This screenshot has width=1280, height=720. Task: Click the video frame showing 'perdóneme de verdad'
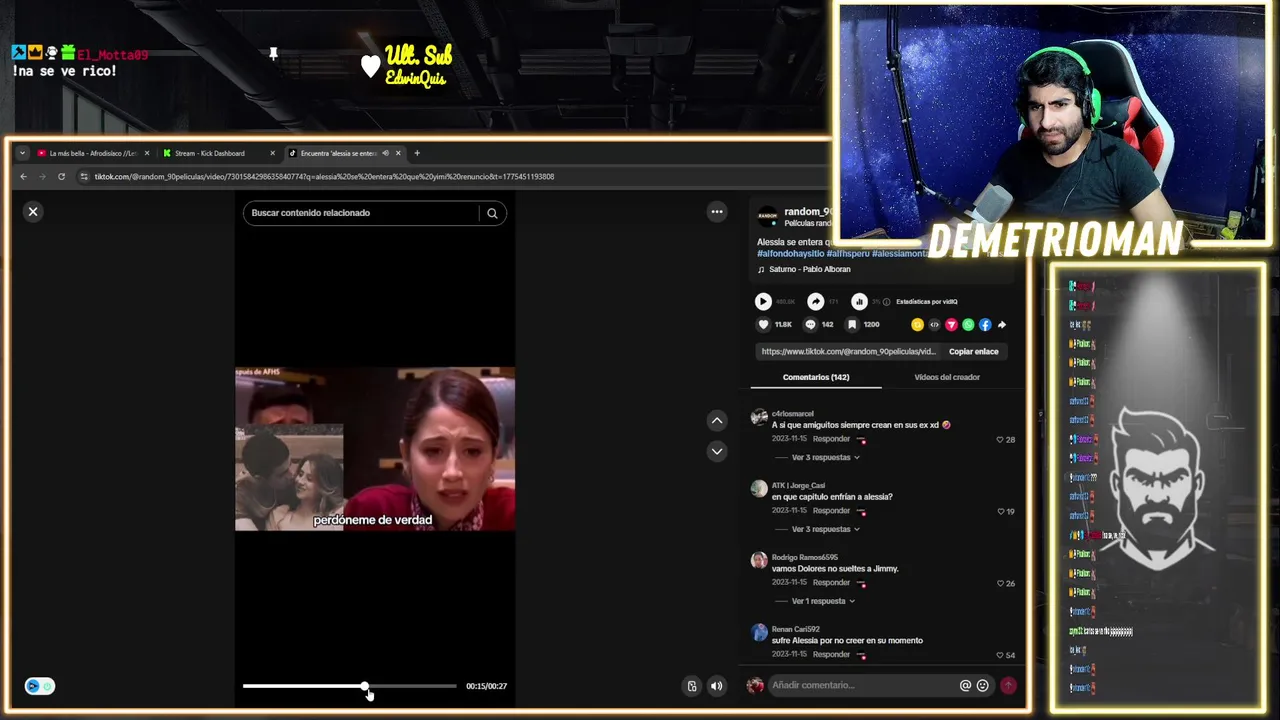click(375, 449)
